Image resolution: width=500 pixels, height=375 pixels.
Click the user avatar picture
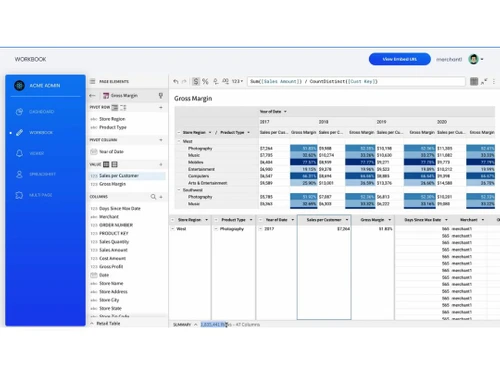(473, 59)
